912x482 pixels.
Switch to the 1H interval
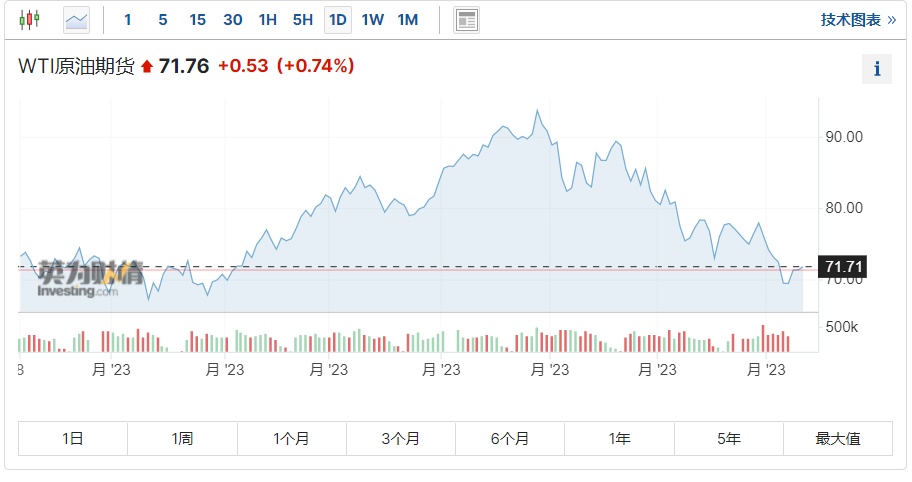(x=267, y=19)
